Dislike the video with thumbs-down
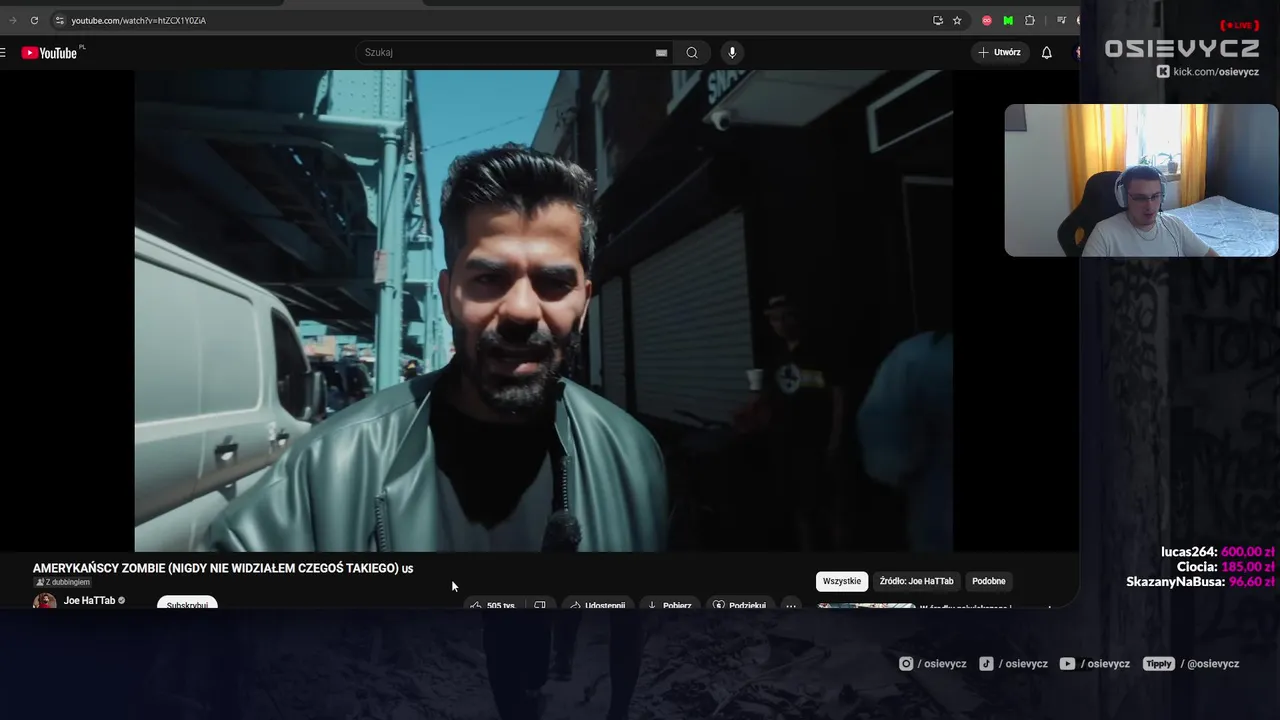 [x=540, y=604]
